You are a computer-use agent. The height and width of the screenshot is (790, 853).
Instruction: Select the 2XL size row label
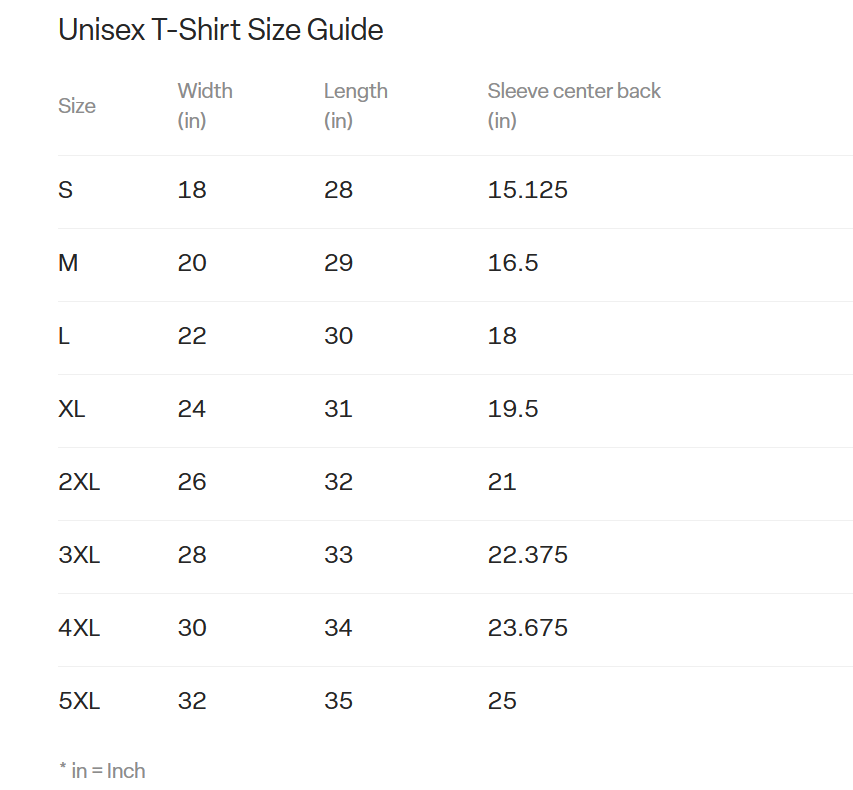pyautogui.click(x=79, y=482)
